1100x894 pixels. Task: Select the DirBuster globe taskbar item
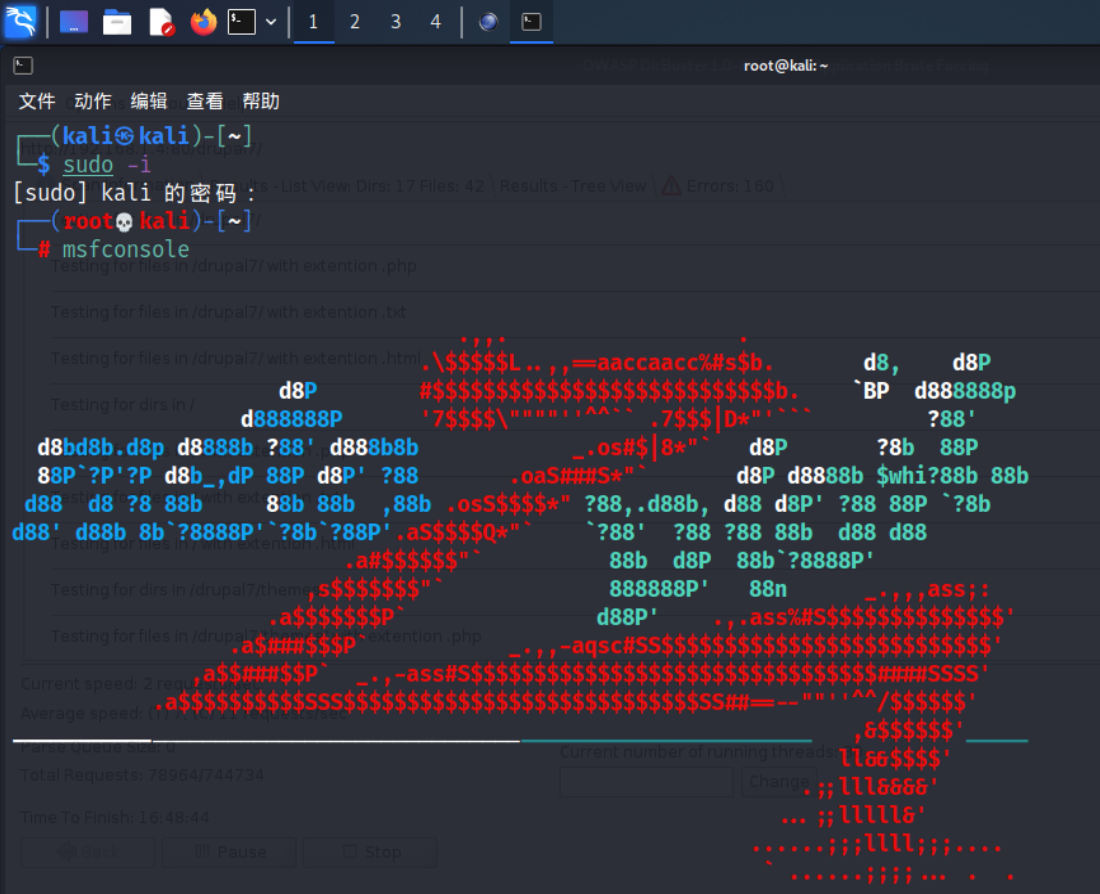488,22
